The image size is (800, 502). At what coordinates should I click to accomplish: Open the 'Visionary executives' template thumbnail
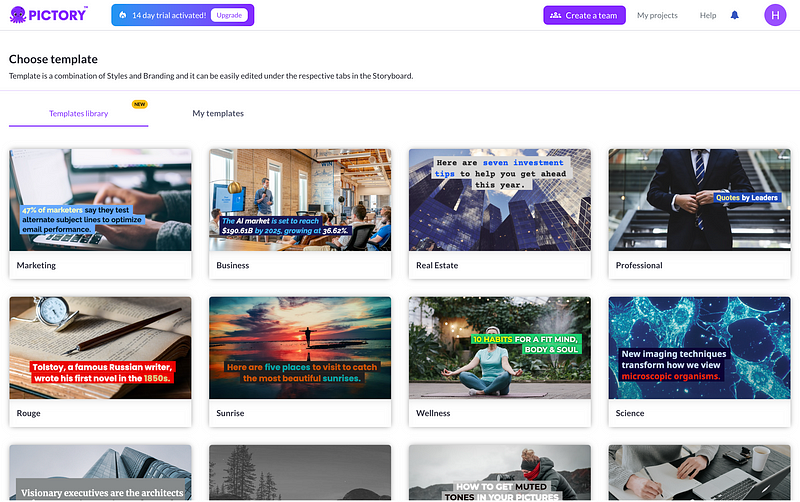101,472
